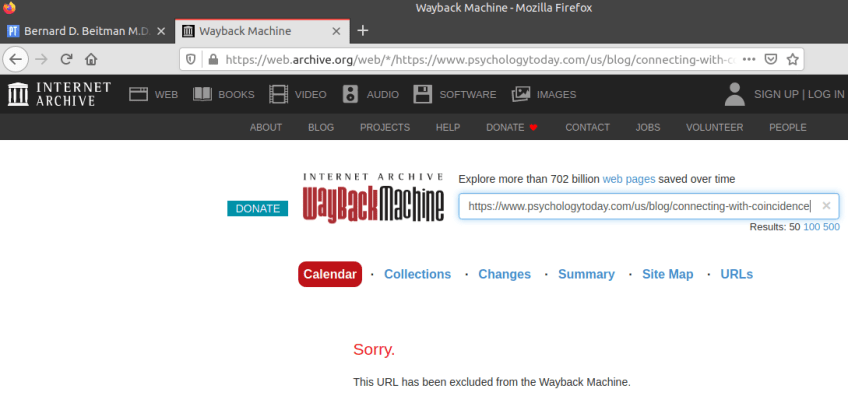Click the user avatar icon

(x=735, y=94)
